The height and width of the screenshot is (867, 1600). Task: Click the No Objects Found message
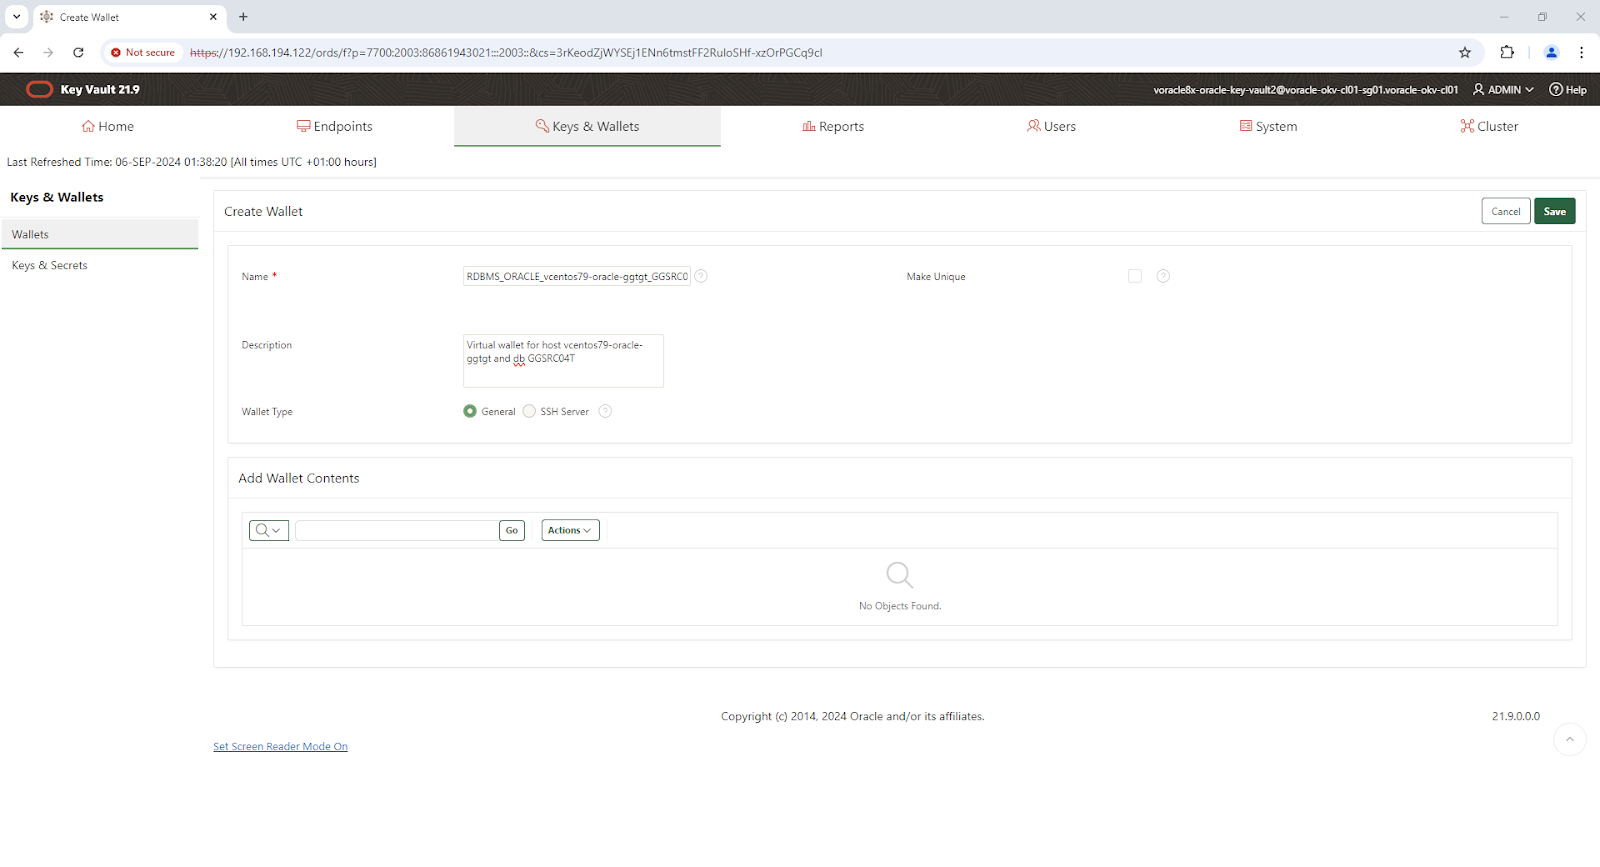pos(900,606)
